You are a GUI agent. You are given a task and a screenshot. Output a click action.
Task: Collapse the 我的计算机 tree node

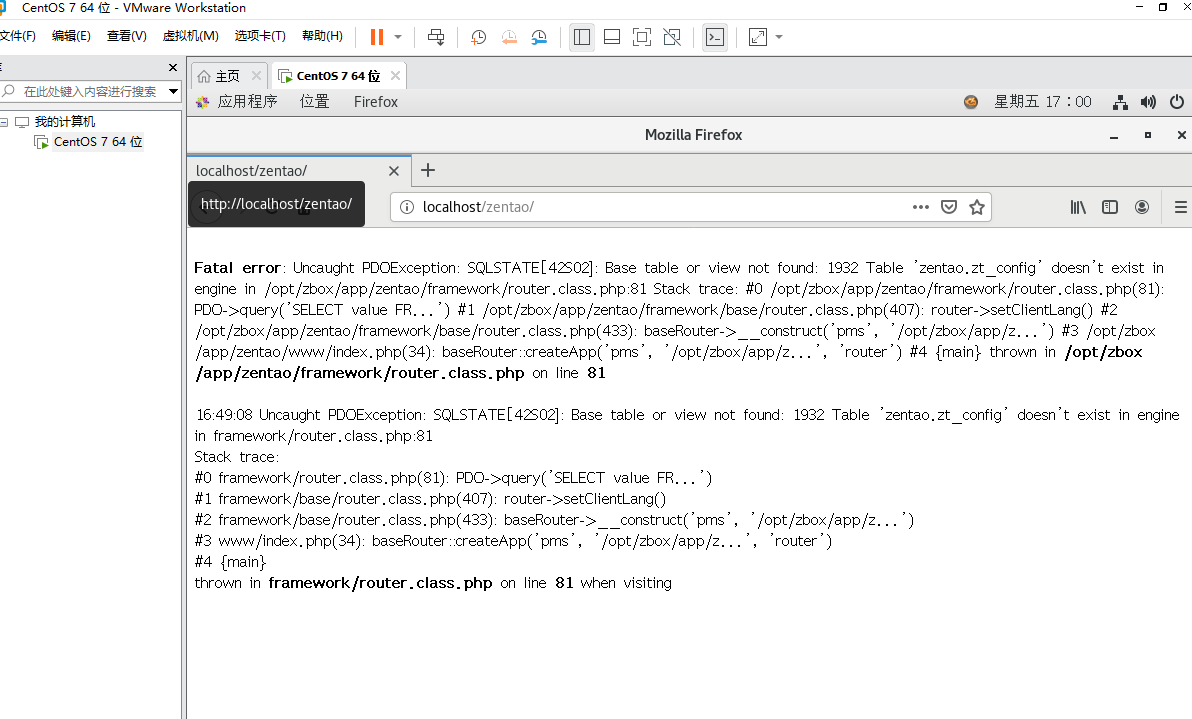[x=4, y=122]
